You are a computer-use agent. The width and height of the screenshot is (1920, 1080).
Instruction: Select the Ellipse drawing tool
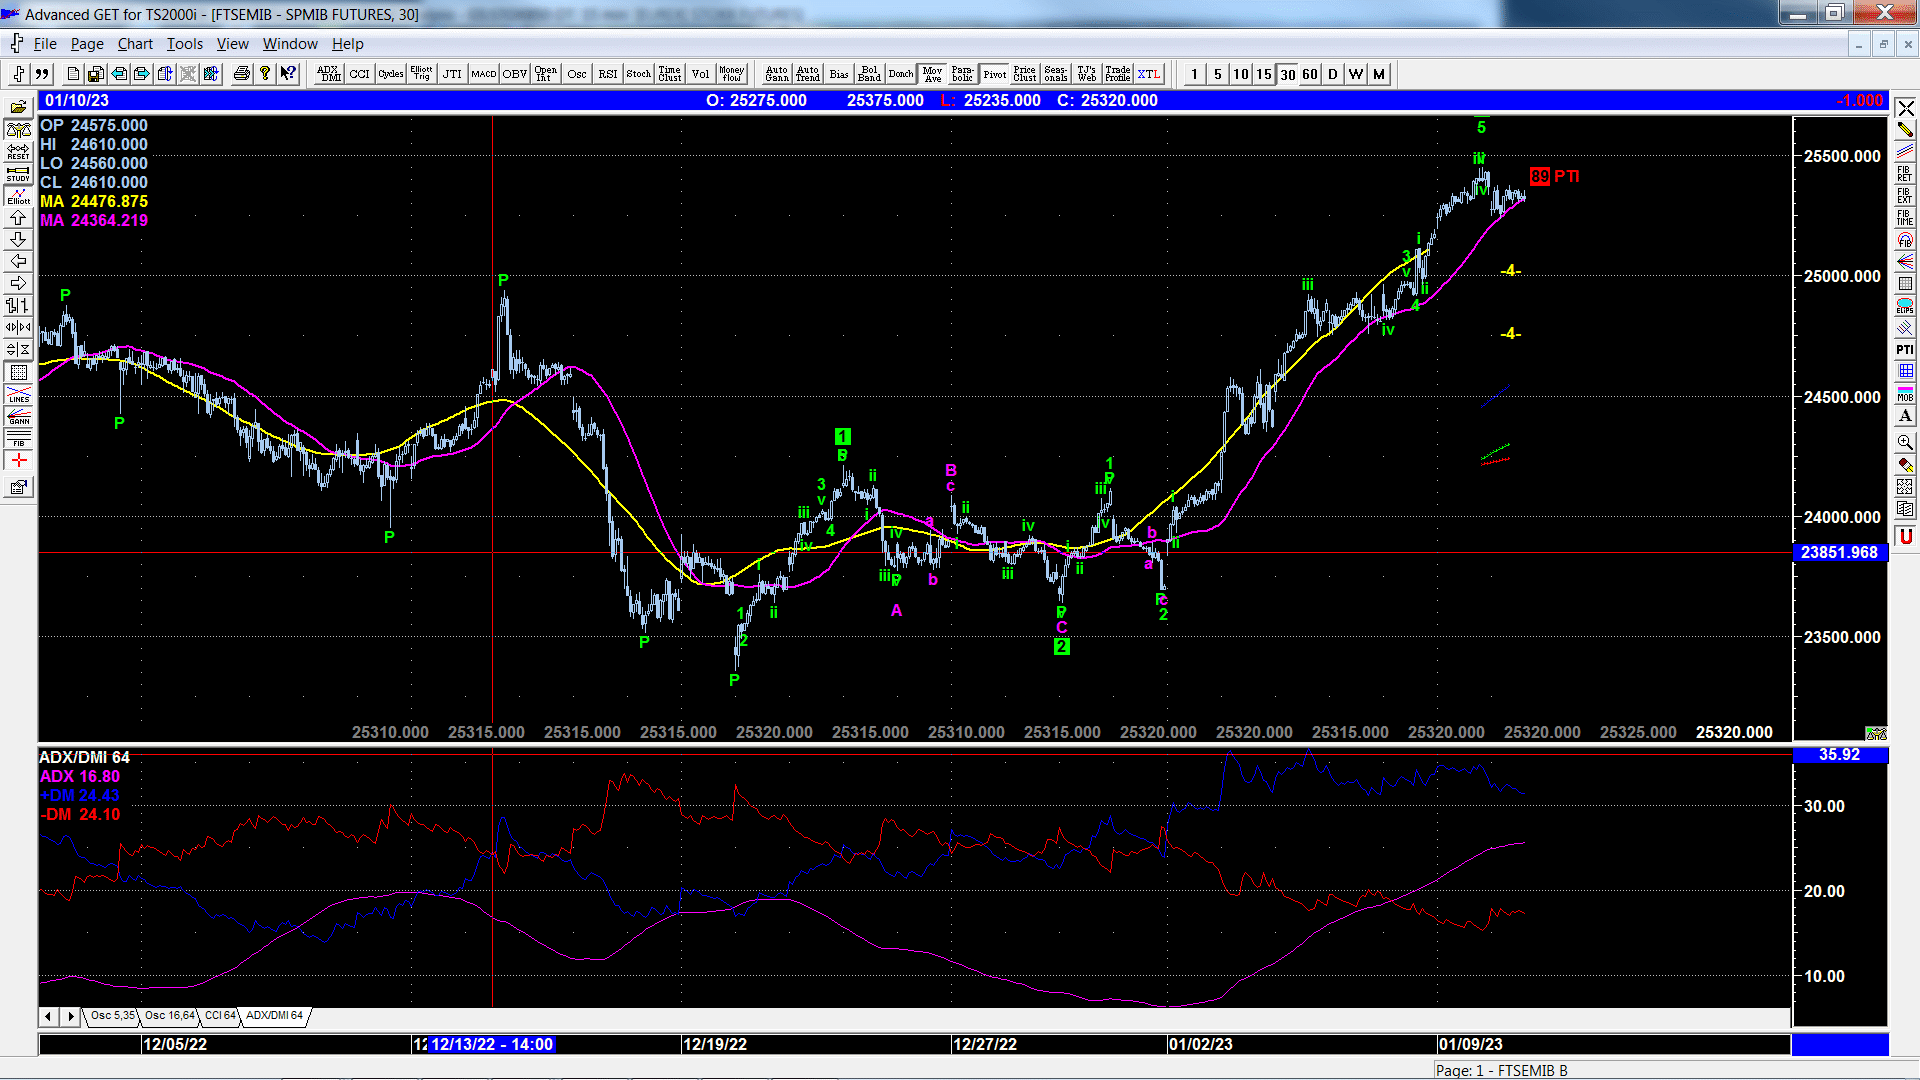pos(1905,305)
